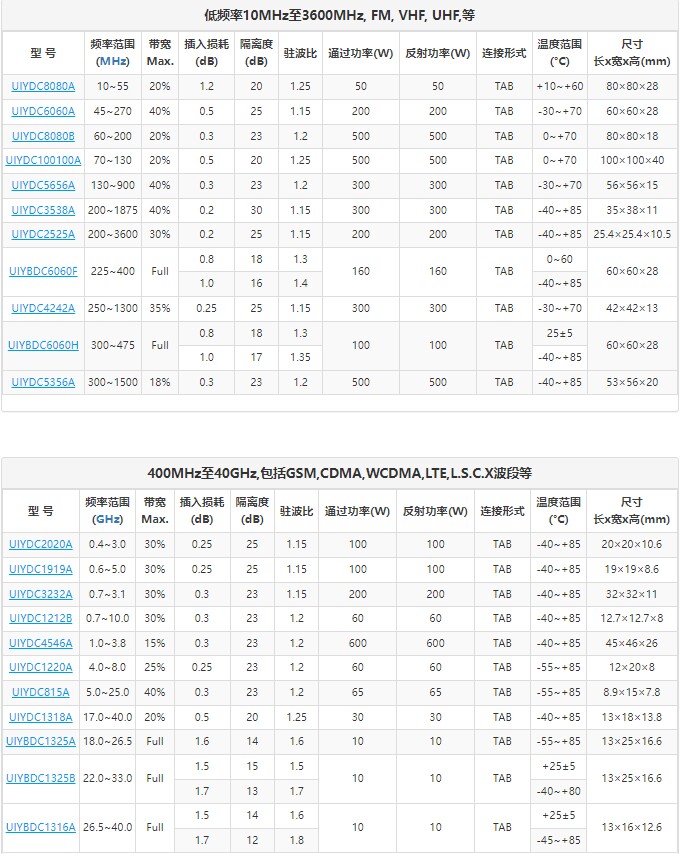Click the title '低频率10MHz至3600MHz, FM, VHF, UHF,等'
This screenshot has width=681, height=854.
click(x=339, y=15)
